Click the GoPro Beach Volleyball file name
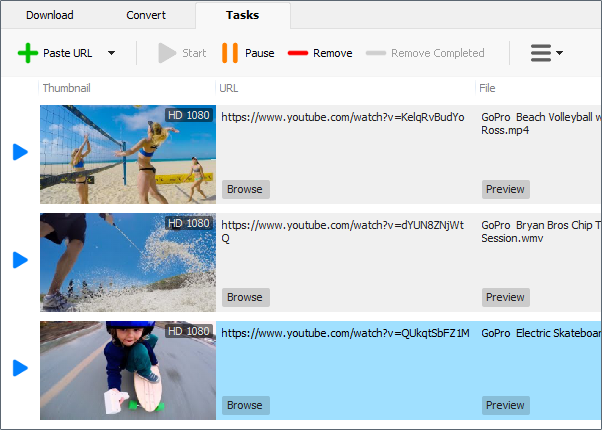 541,124
